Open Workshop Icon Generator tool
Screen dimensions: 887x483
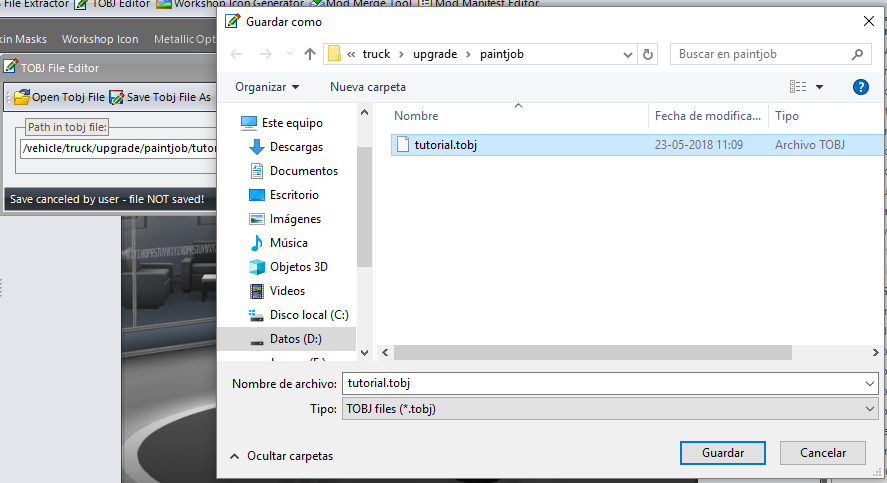230,4
